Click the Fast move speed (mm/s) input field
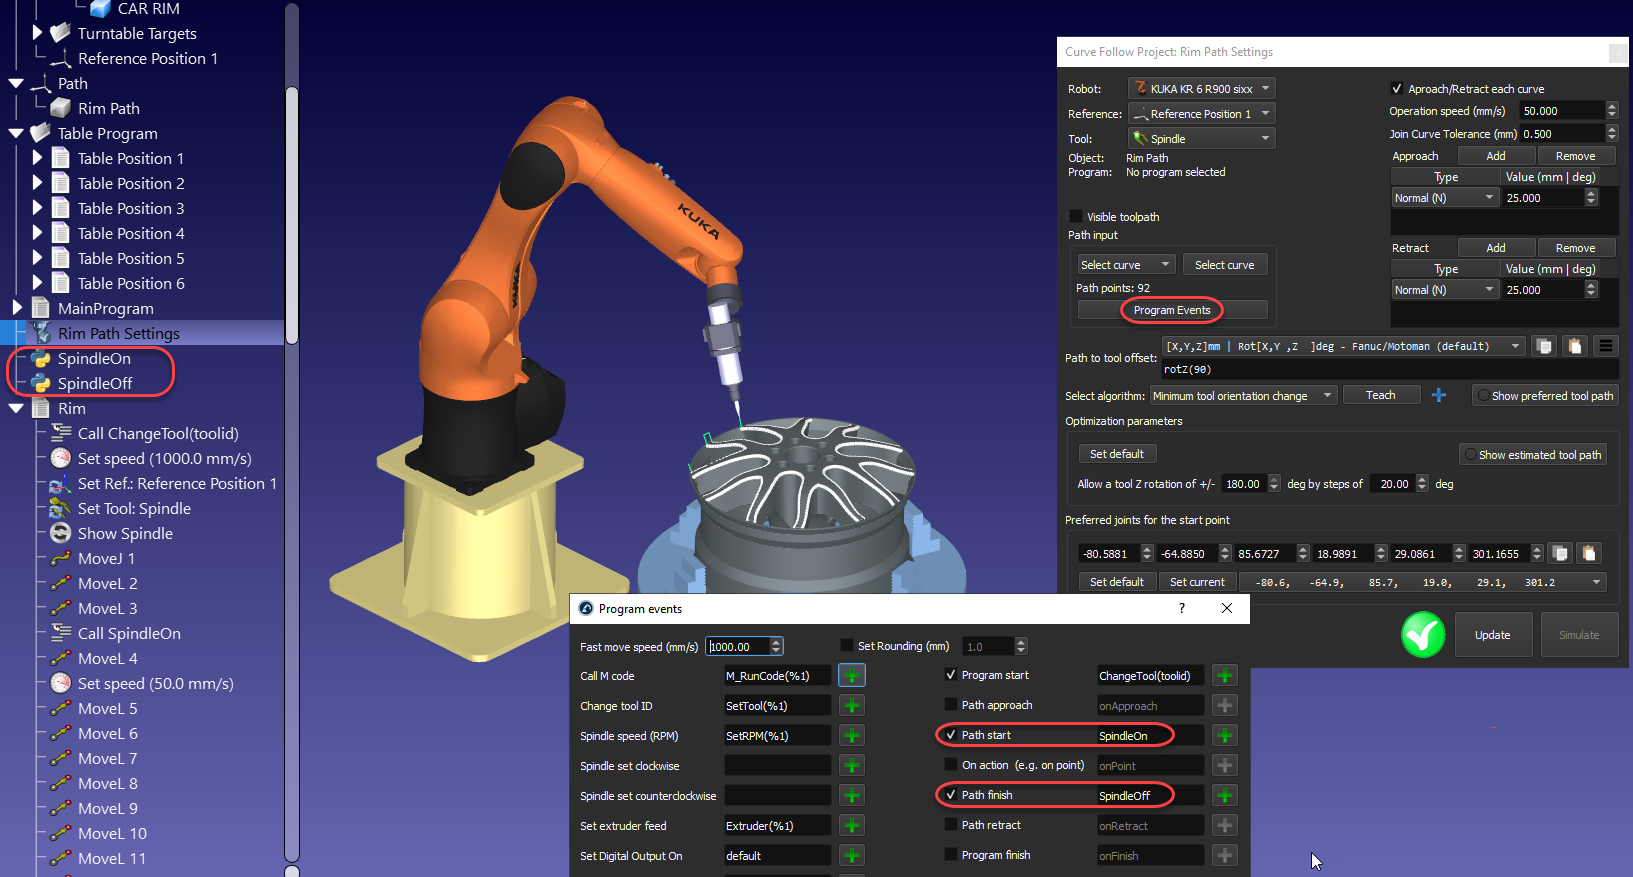Screen dimensions: 1633x877 point(737,646)
